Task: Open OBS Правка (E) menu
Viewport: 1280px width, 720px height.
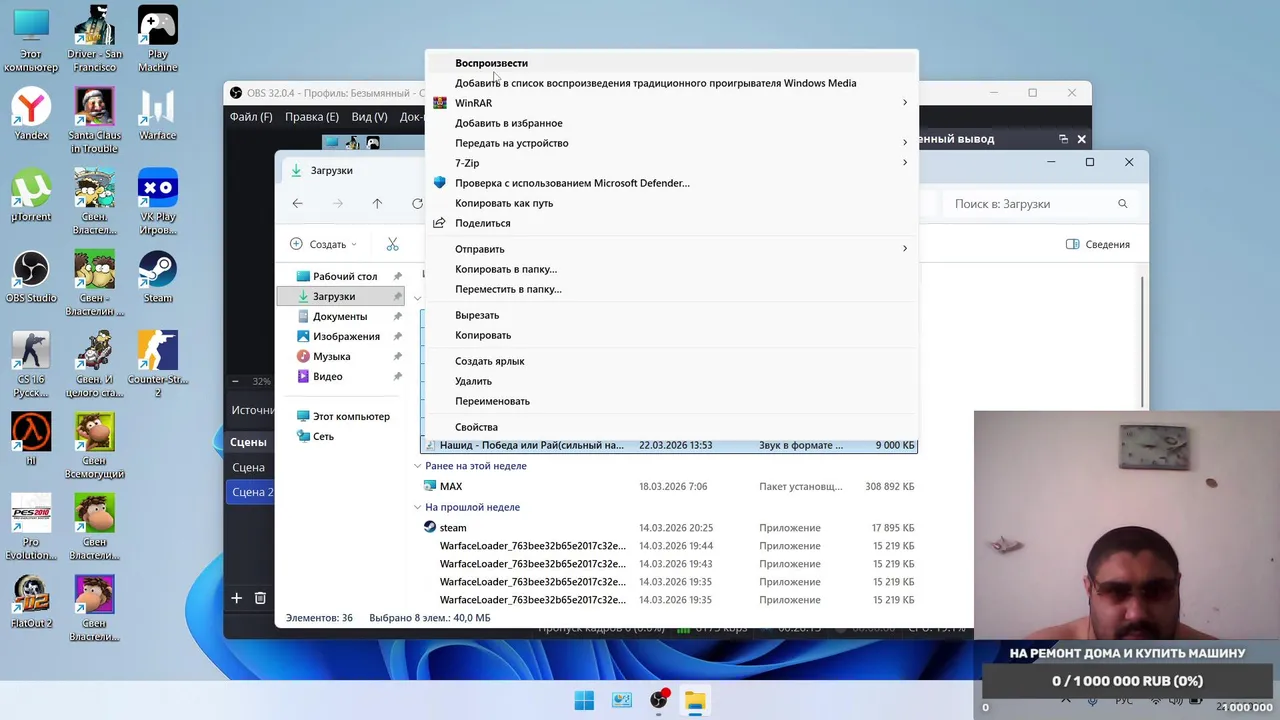Action: [x=312, y=117]
